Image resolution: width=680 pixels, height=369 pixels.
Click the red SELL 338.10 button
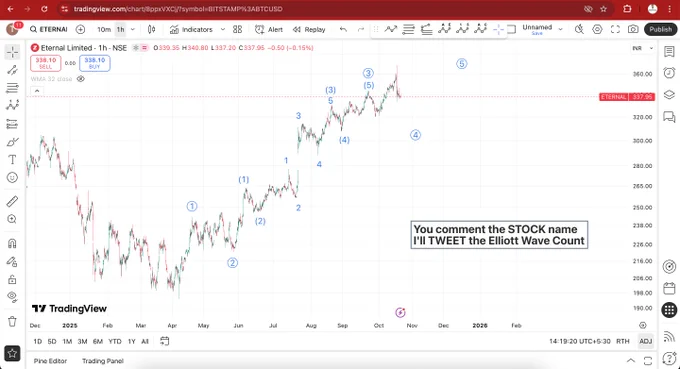[46, 63]
